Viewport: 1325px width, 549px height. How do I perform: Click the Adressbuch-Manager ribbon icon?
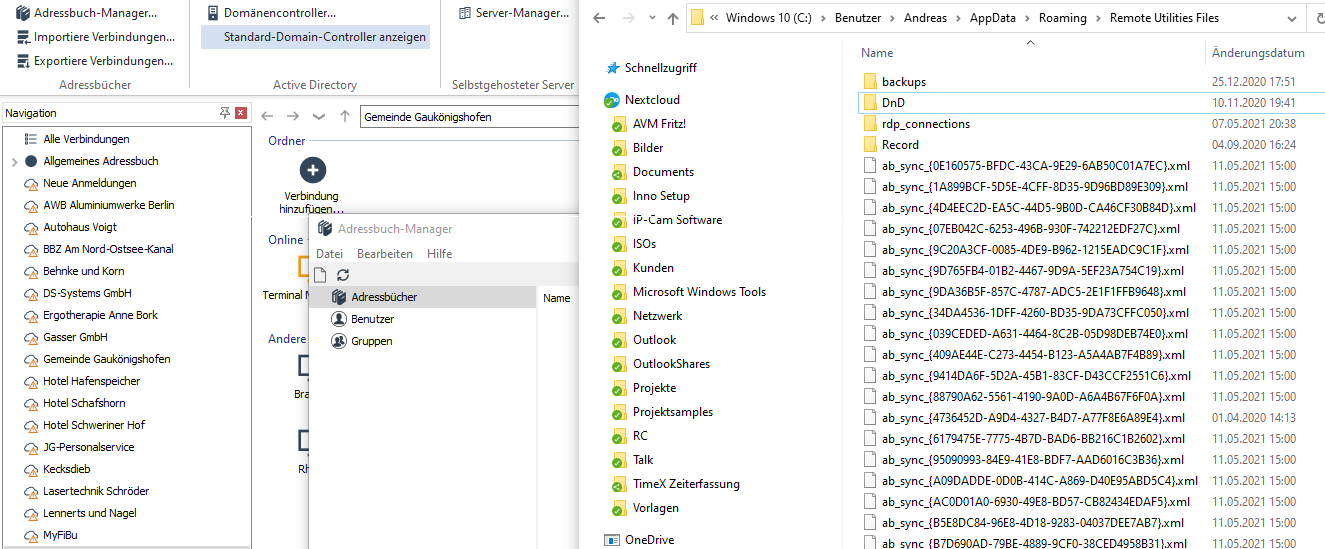[24, 13]
